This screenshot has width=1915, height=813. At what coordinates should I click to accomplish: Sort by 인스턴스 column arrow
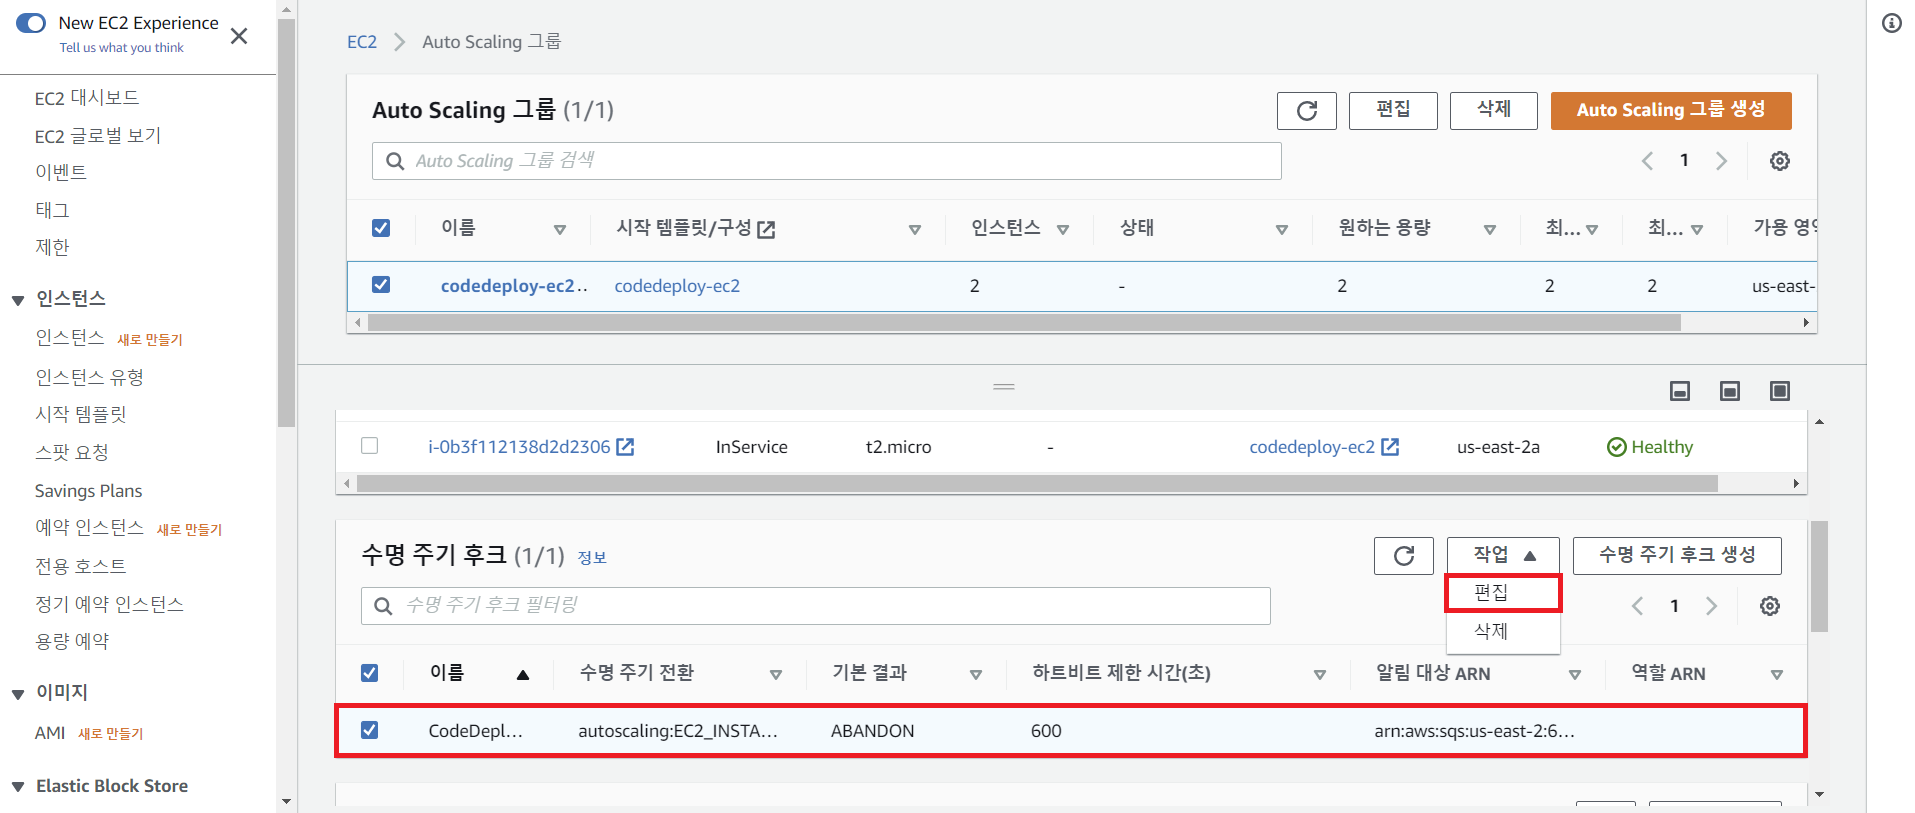pos(1063,230)
